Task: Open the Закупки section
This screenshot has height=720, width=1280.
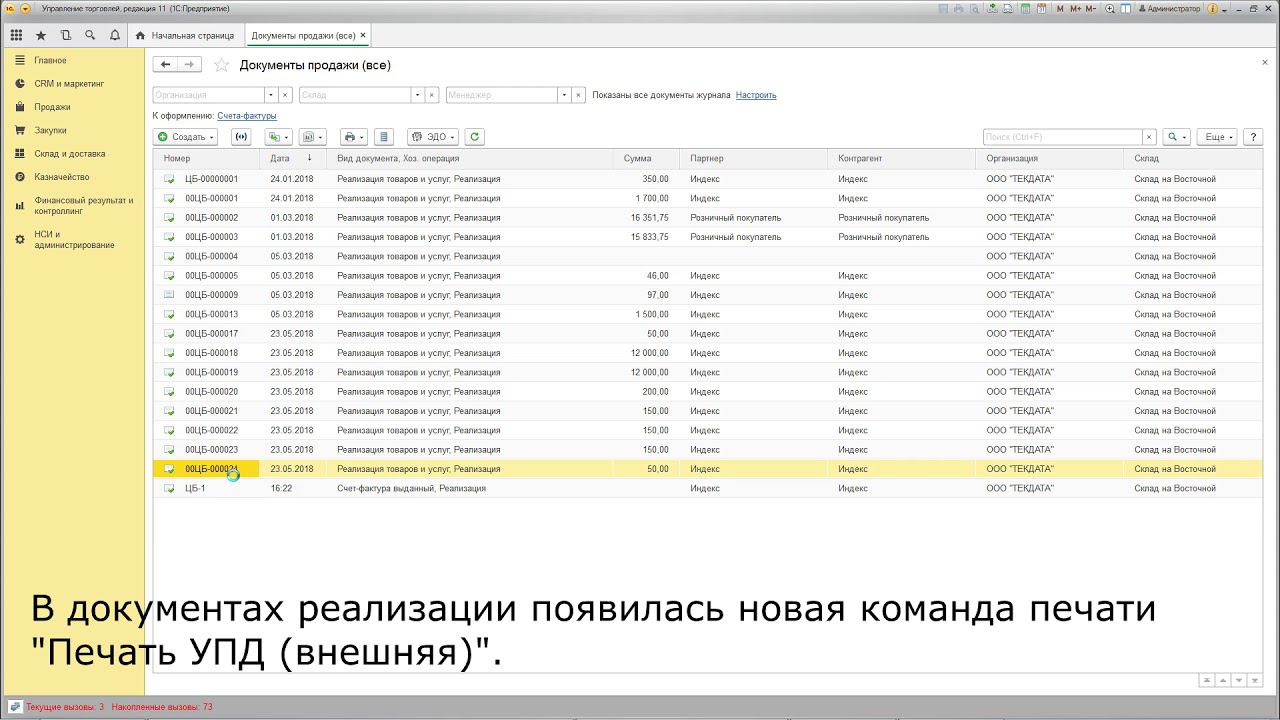Action: (50, 130)
